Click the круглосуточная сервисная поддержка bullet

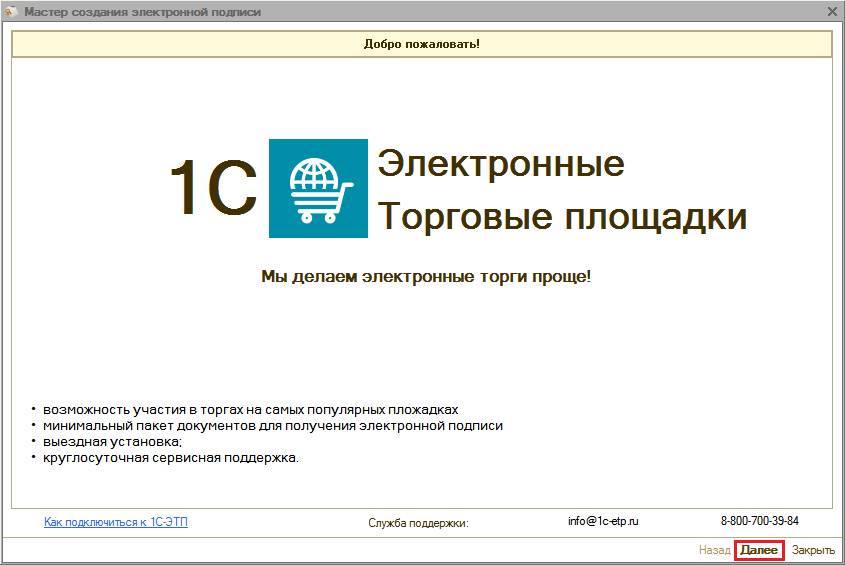(171, 458)
